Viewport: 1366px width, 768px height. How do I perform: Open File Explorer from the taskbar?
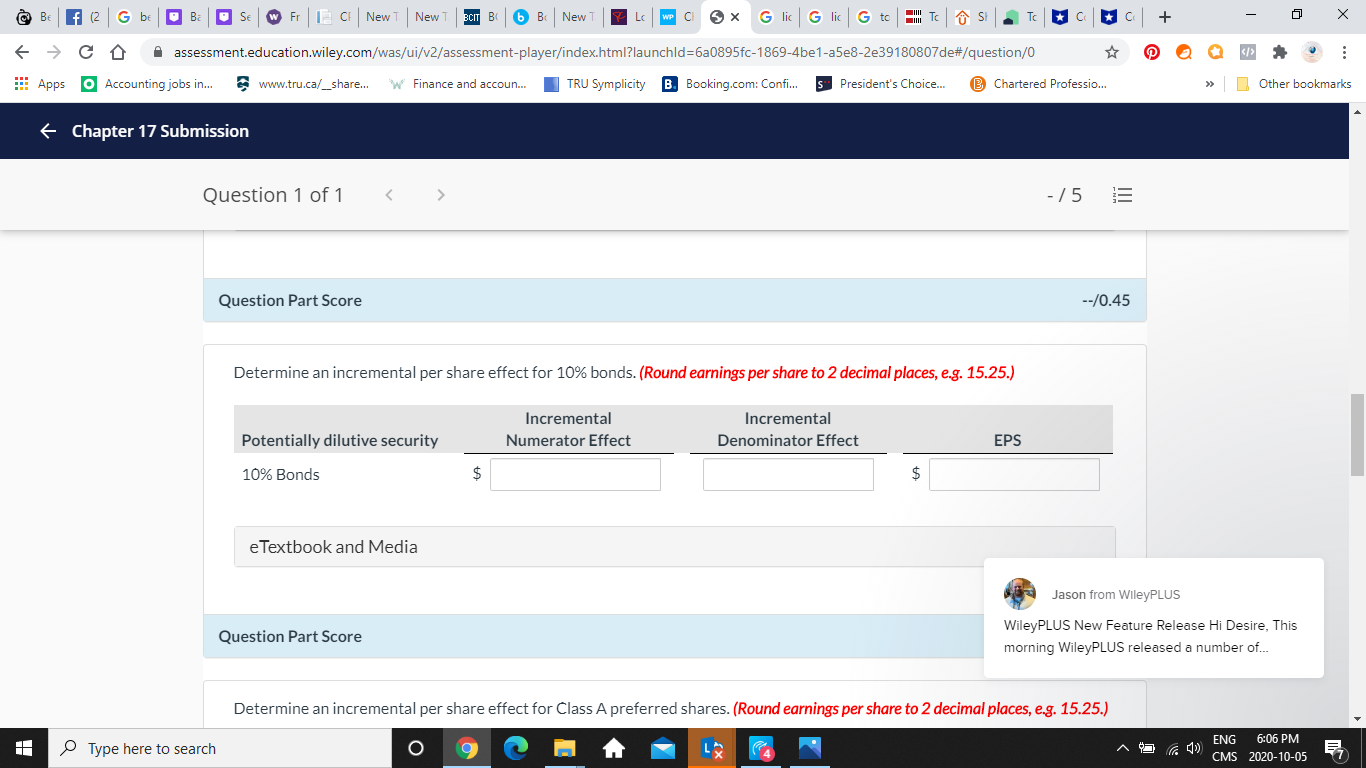click(565, 748)
